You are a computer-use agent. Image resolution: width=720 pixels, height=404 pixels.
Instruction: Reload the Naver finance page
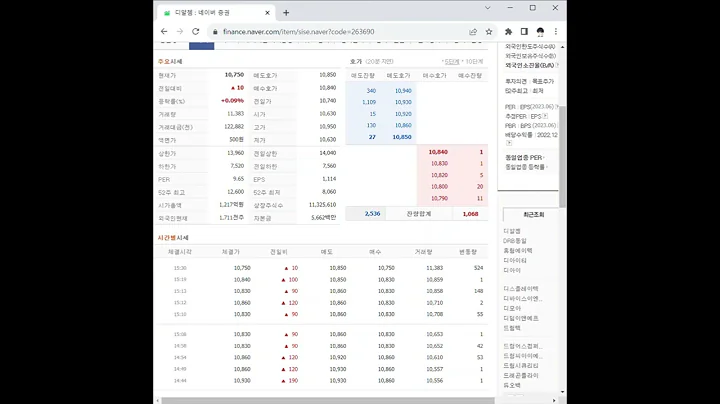coord(196,32)
